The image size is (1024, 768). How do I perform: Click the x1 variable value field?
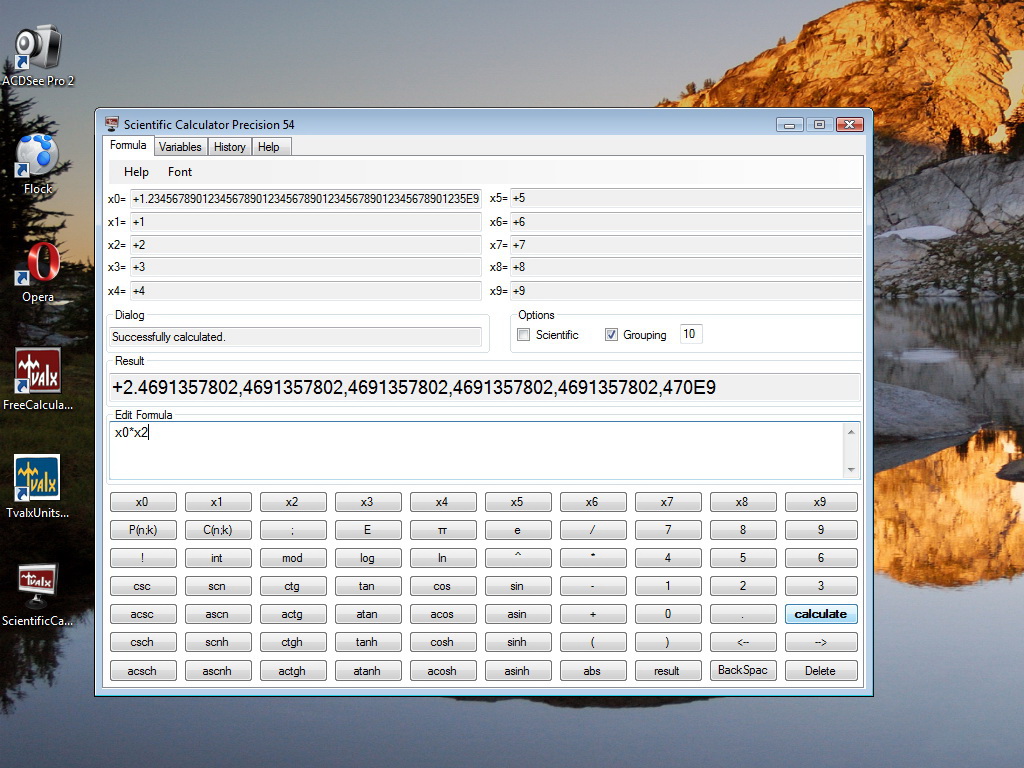tap(305, 222)
